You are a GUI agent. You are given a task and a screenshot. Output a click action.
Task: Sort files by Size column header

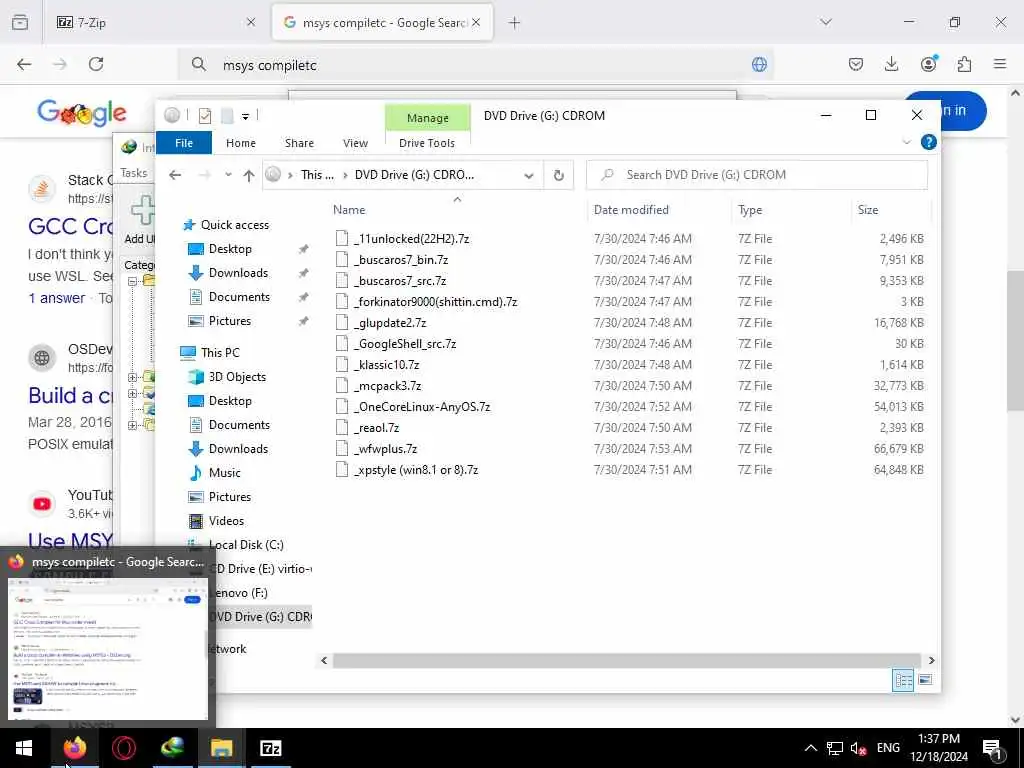tap(868, 210)
